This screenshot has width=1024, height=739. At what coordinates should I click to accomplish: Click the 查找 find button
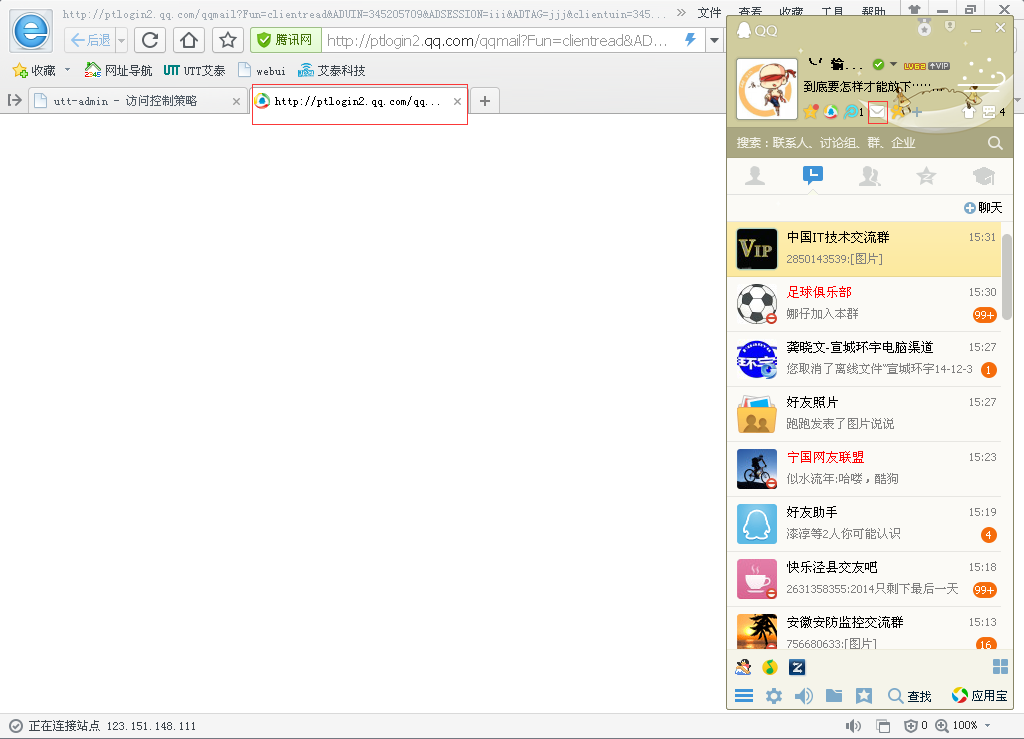(x=910, y=696)
